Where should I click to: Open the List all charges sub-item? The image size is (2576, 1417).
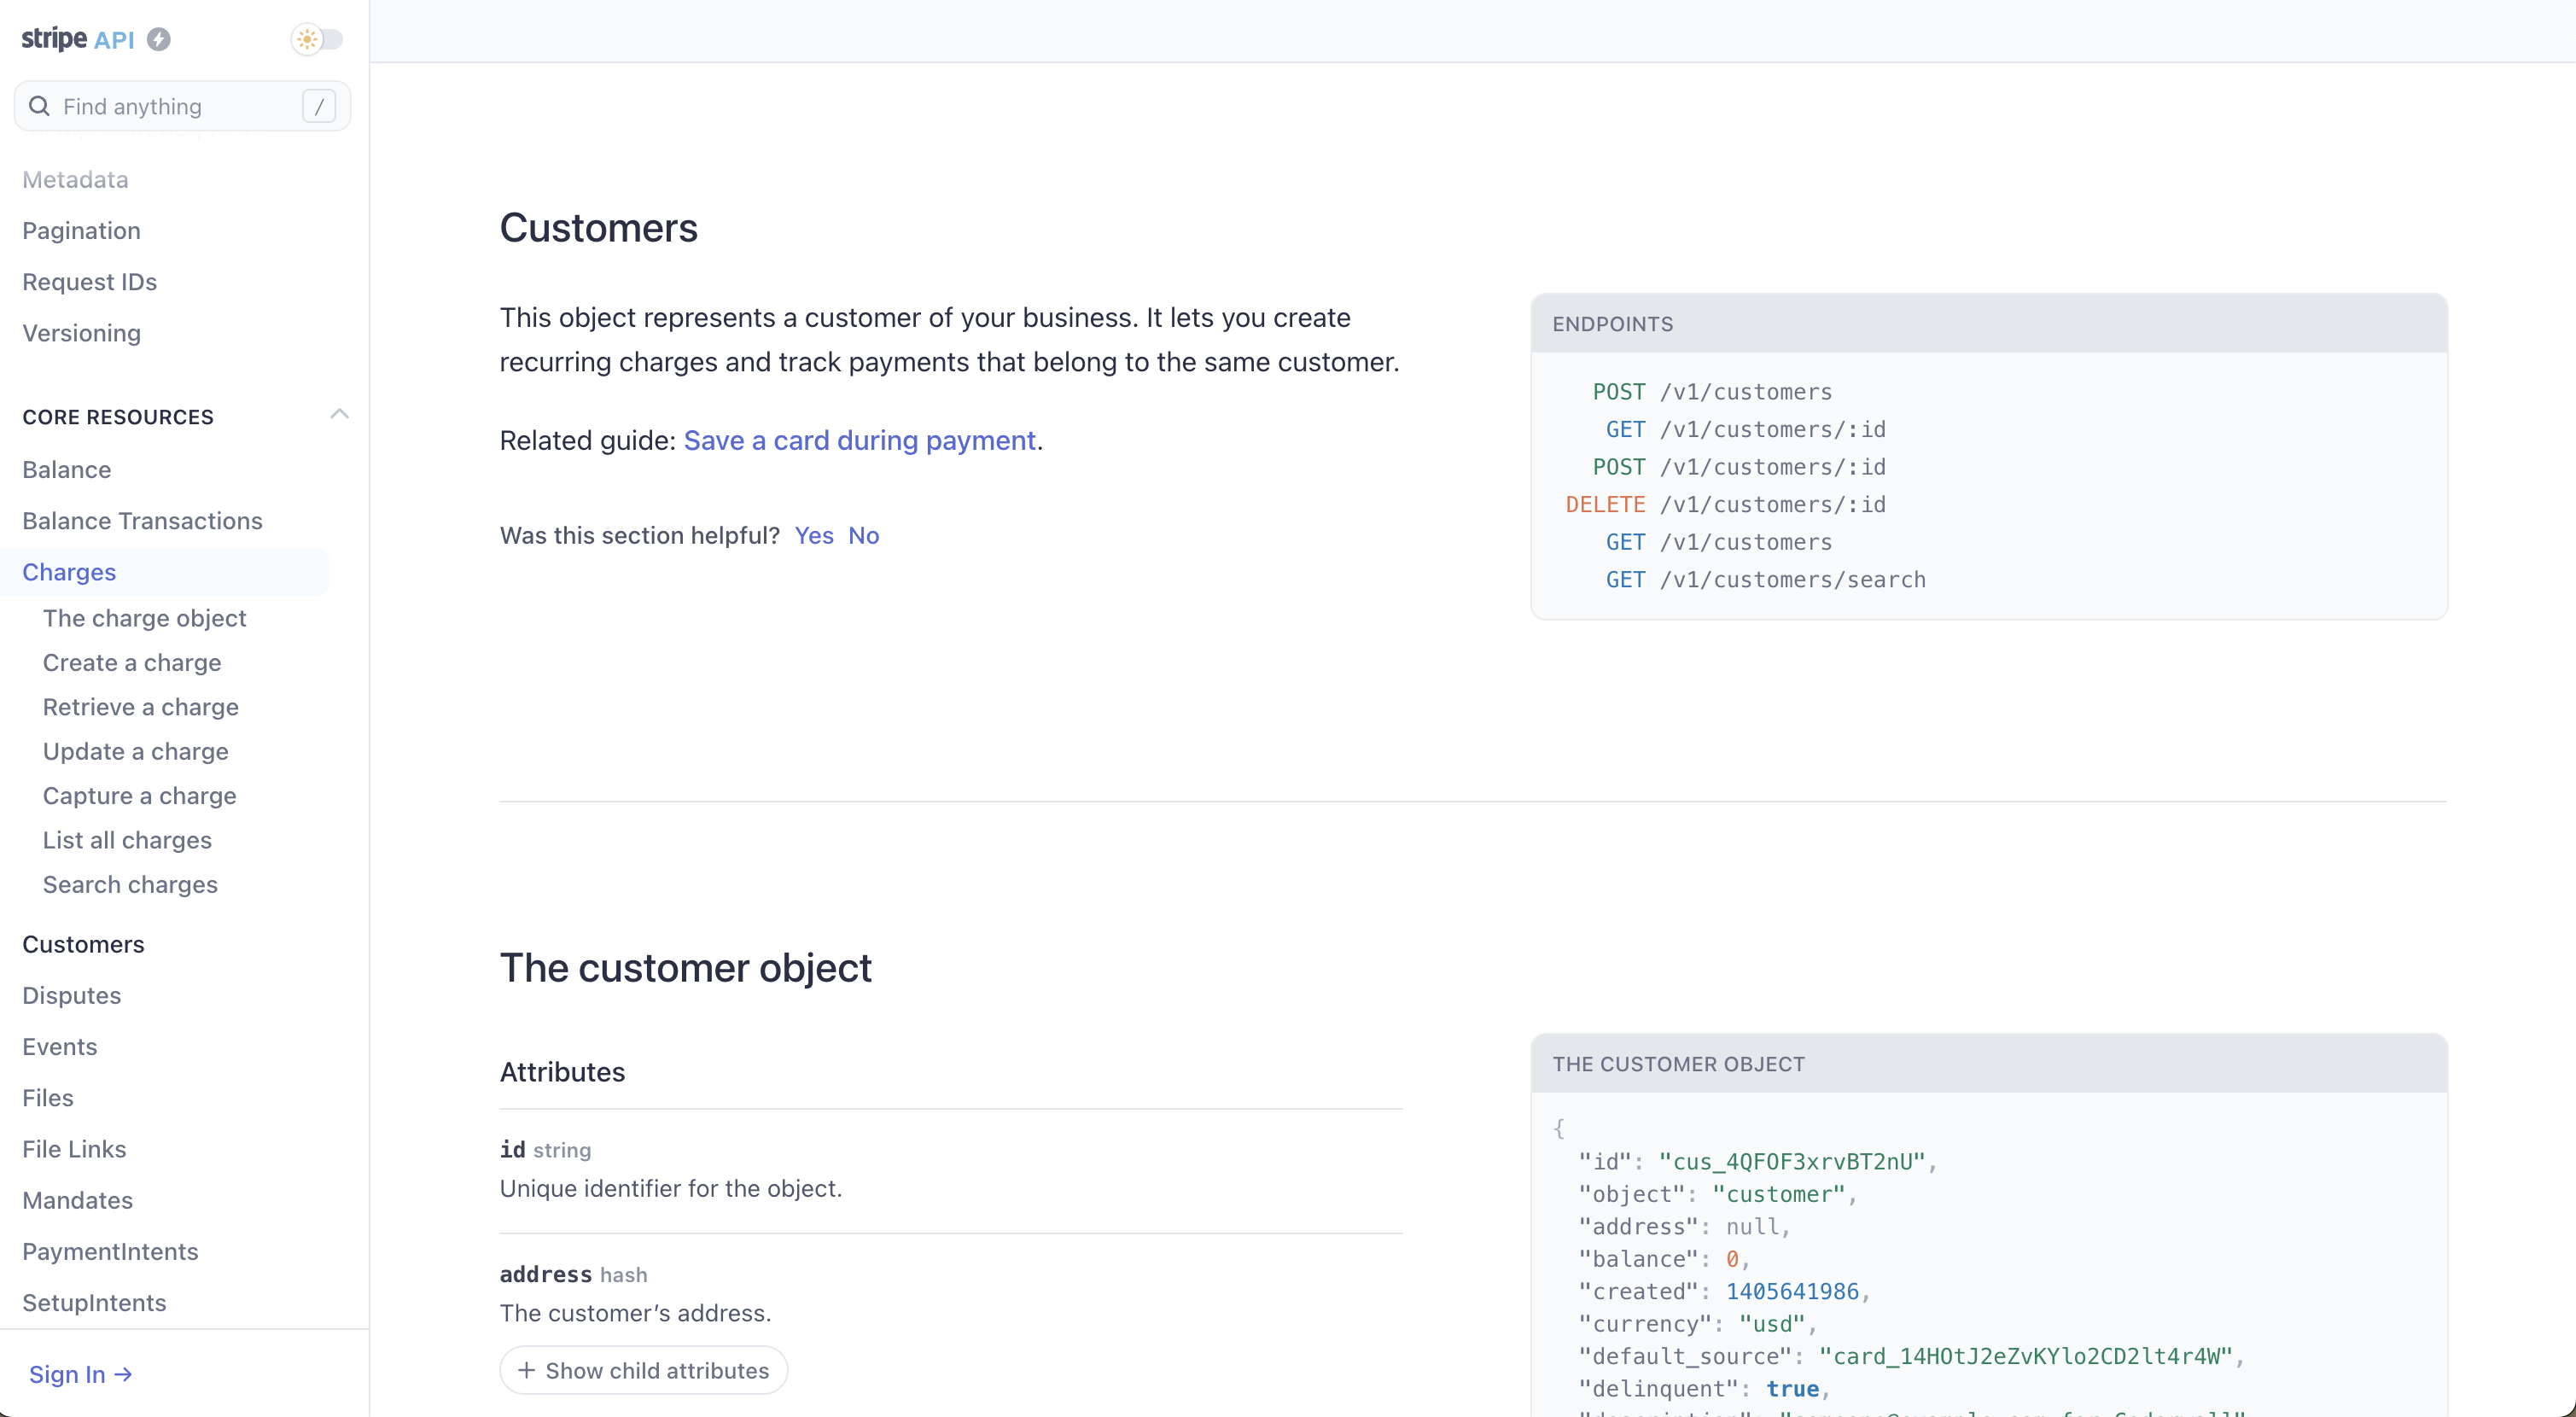(127, 840)
